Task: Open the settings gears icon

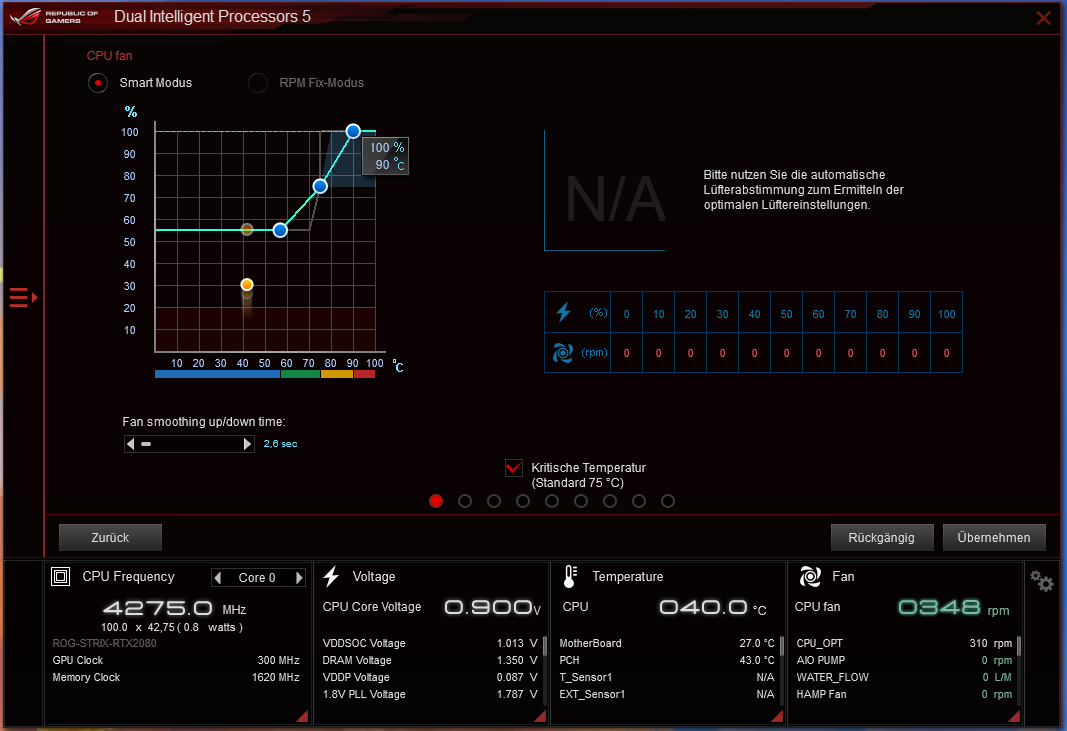Action: (1041, 581)
